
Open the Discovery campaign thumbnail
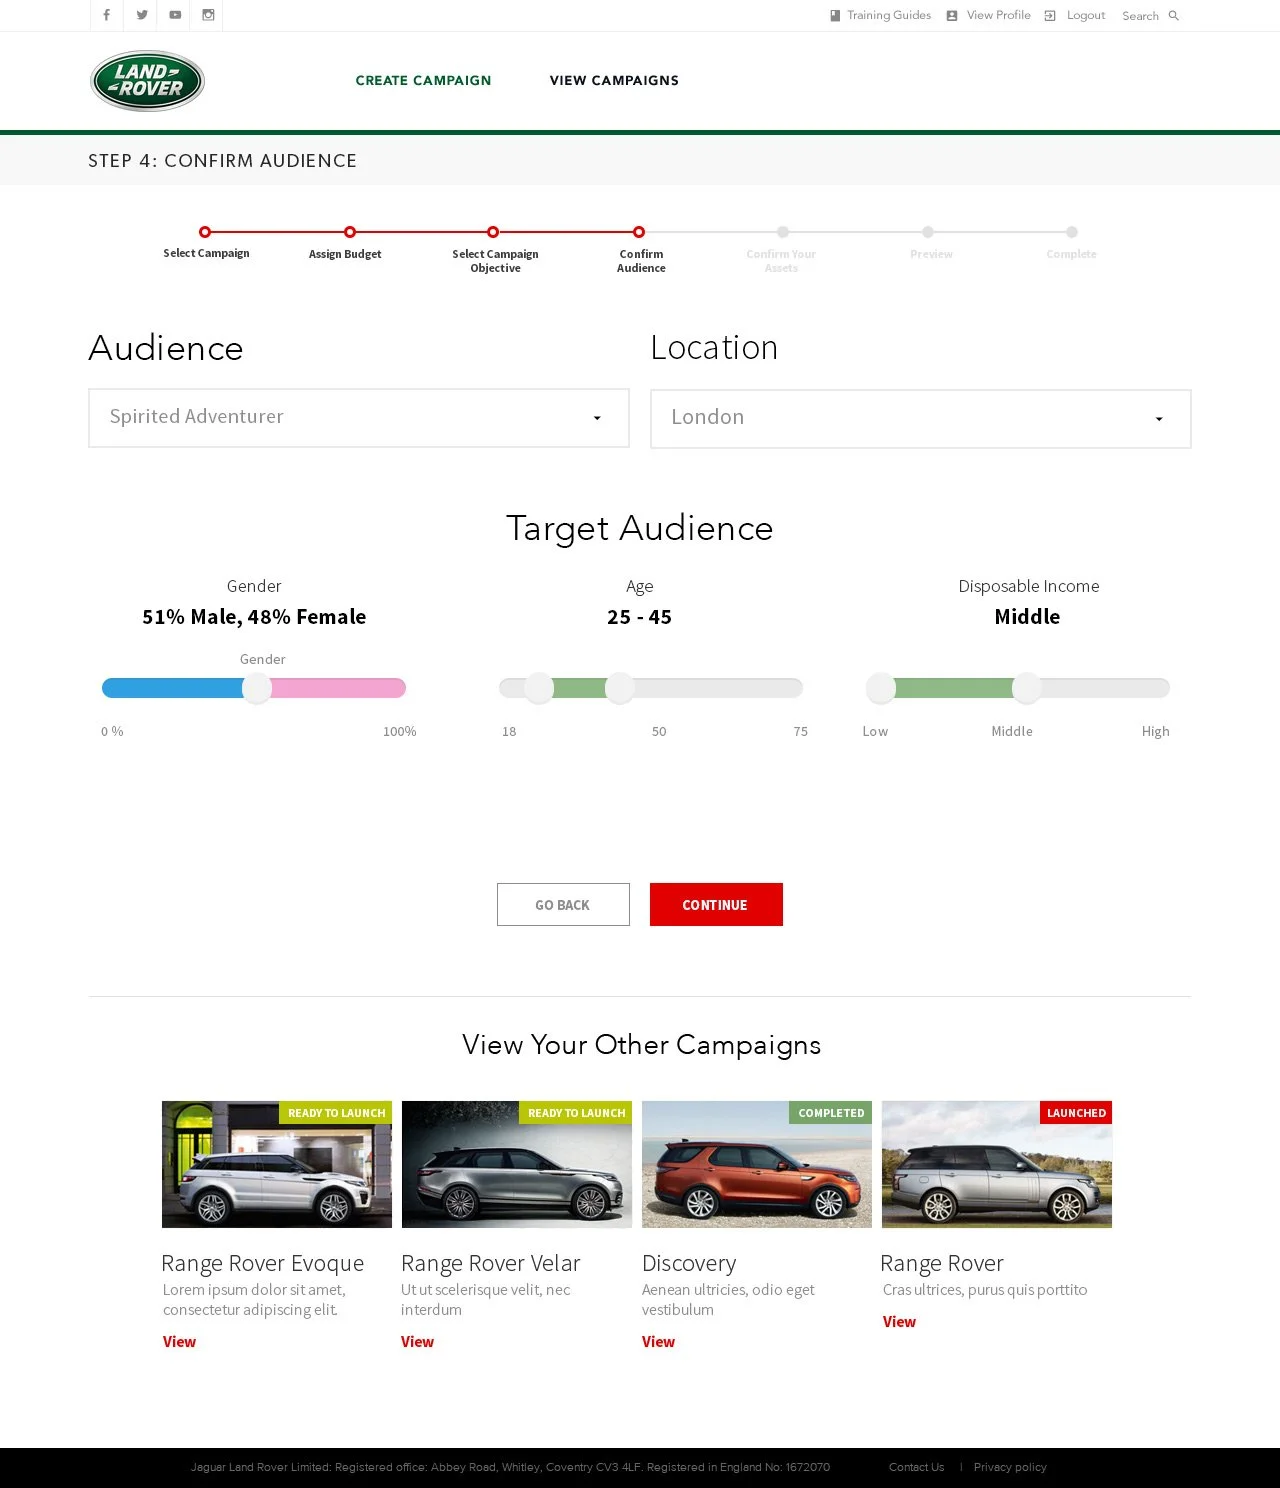[x=757, y=1164]
